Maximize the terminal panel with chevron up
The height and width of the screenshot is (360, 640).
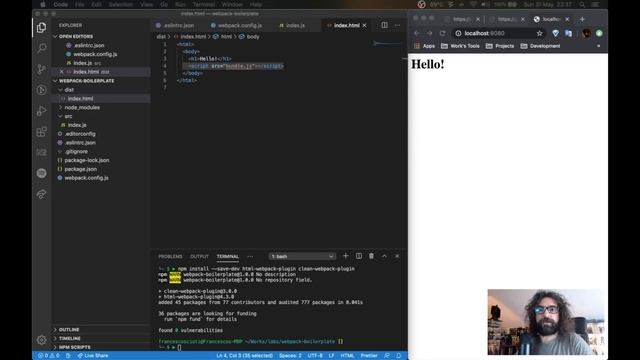[384, 256]
